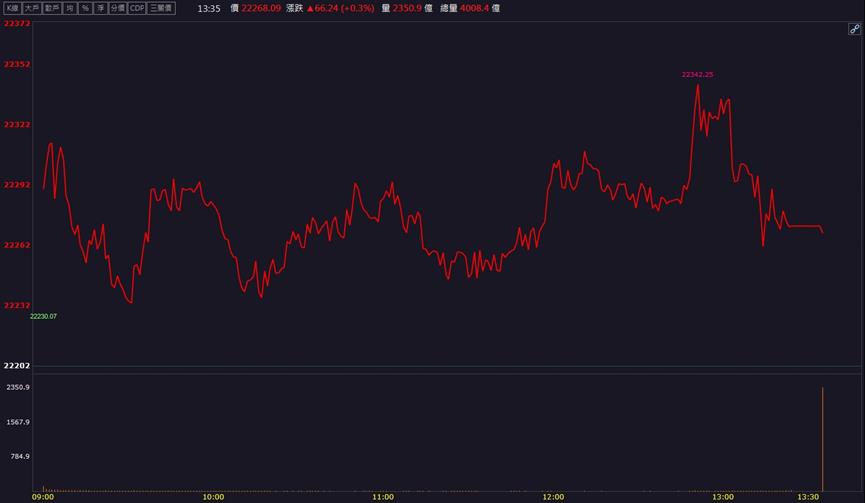865x503 pixels.
Task: Click the current price value 22268.09
Action: point(261,8)
